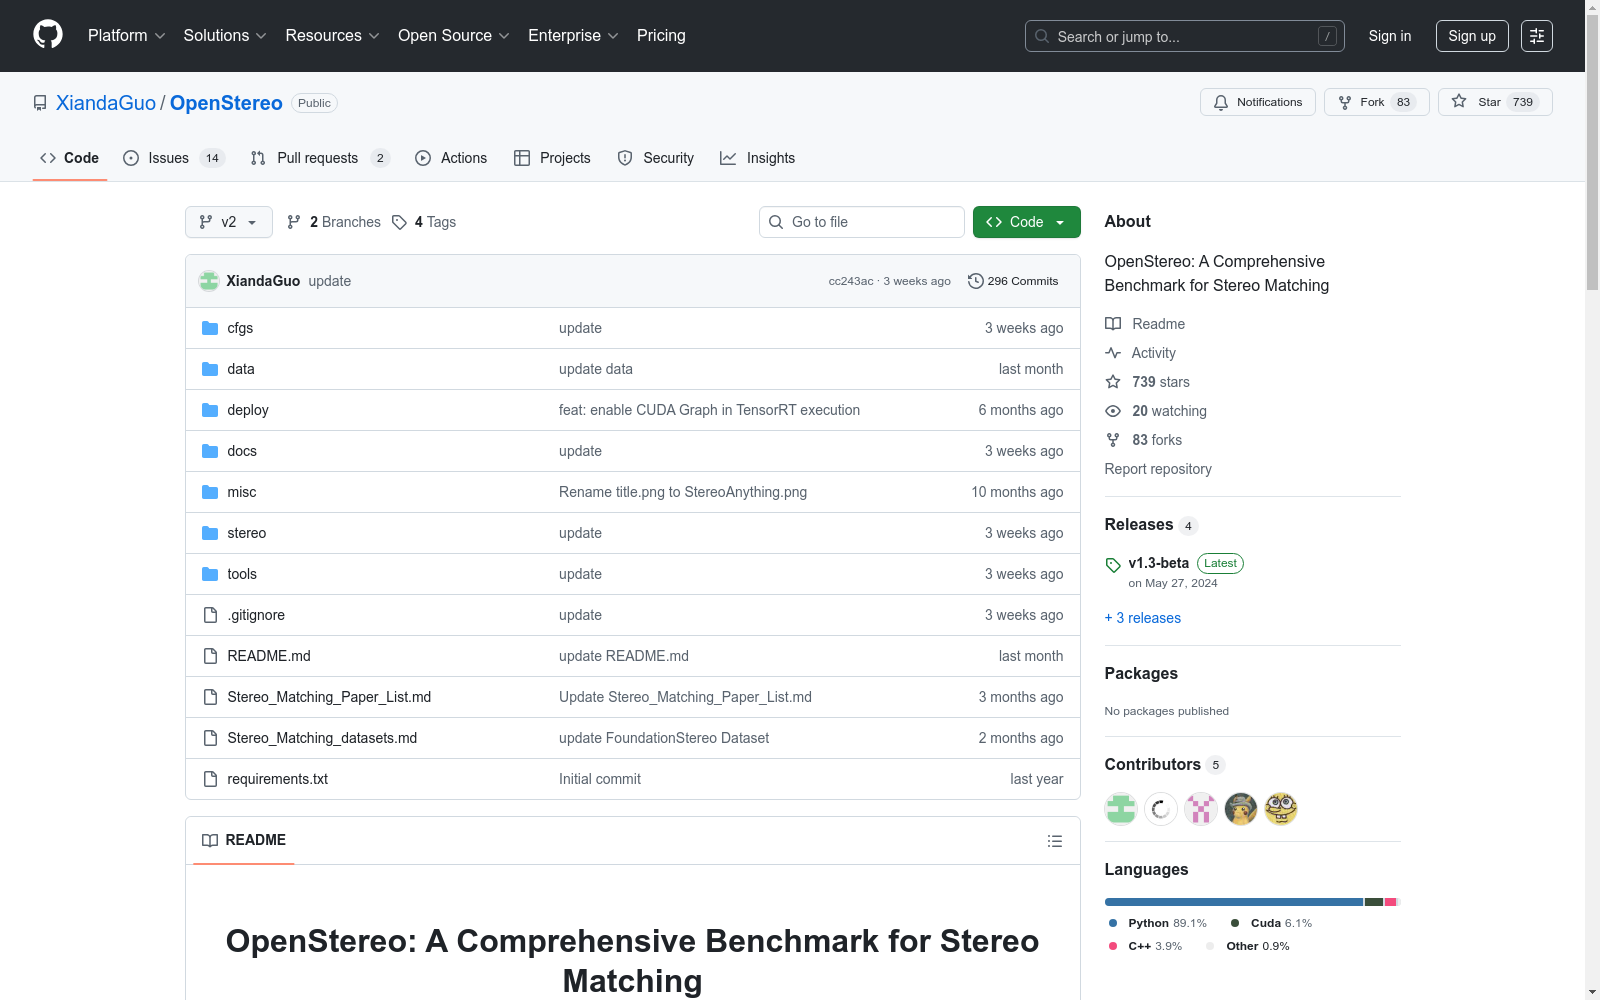Click the Sign in link
1600x1000 pixels.
(x=1390, y=36)
